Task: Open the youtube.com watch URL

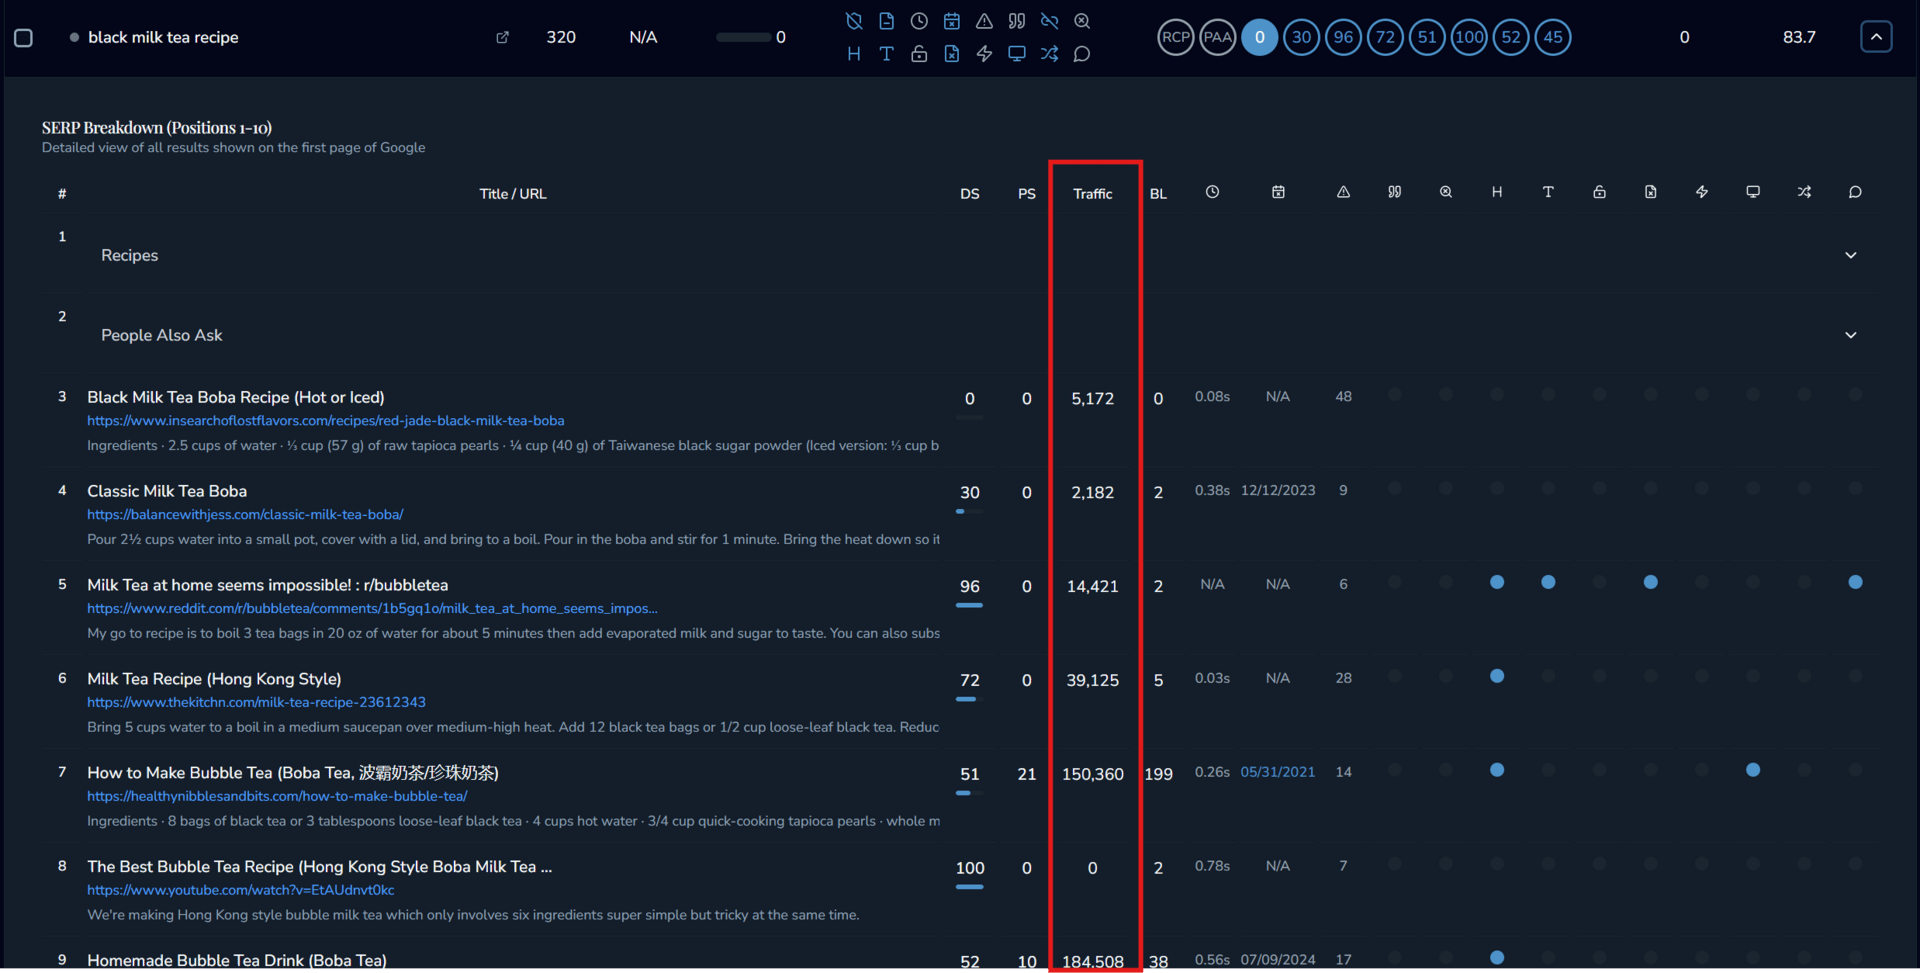Action: (x=241, y=891)
